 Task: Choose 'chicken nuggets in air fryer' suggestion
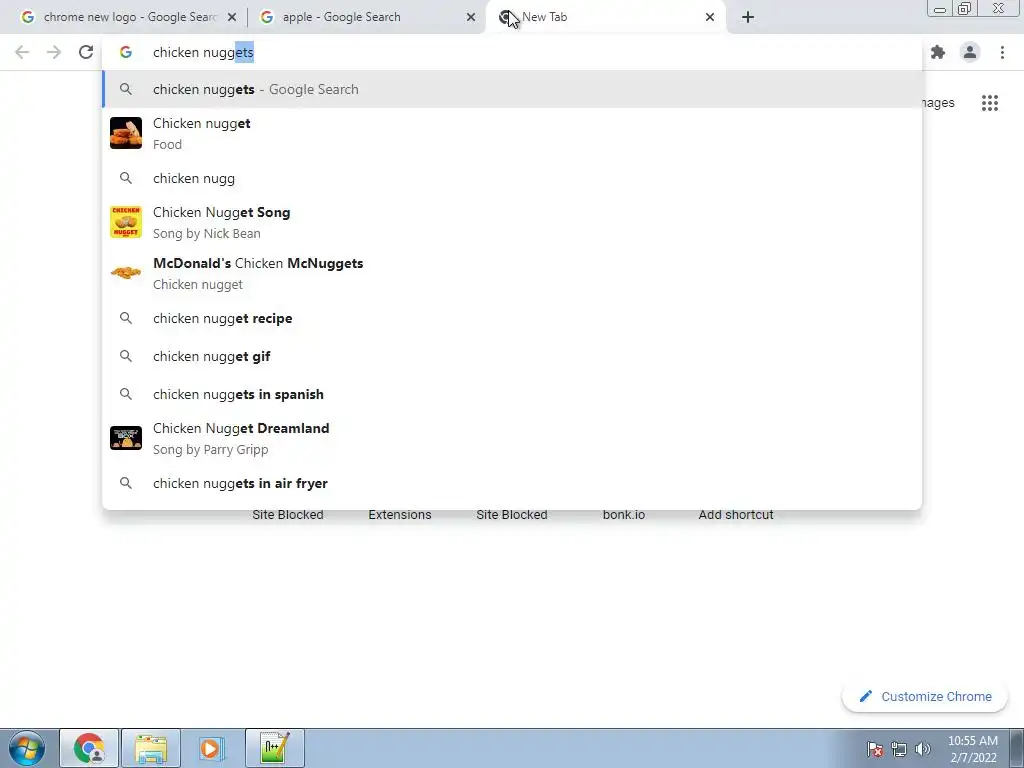pyautogui.click(x=512, y=483)
